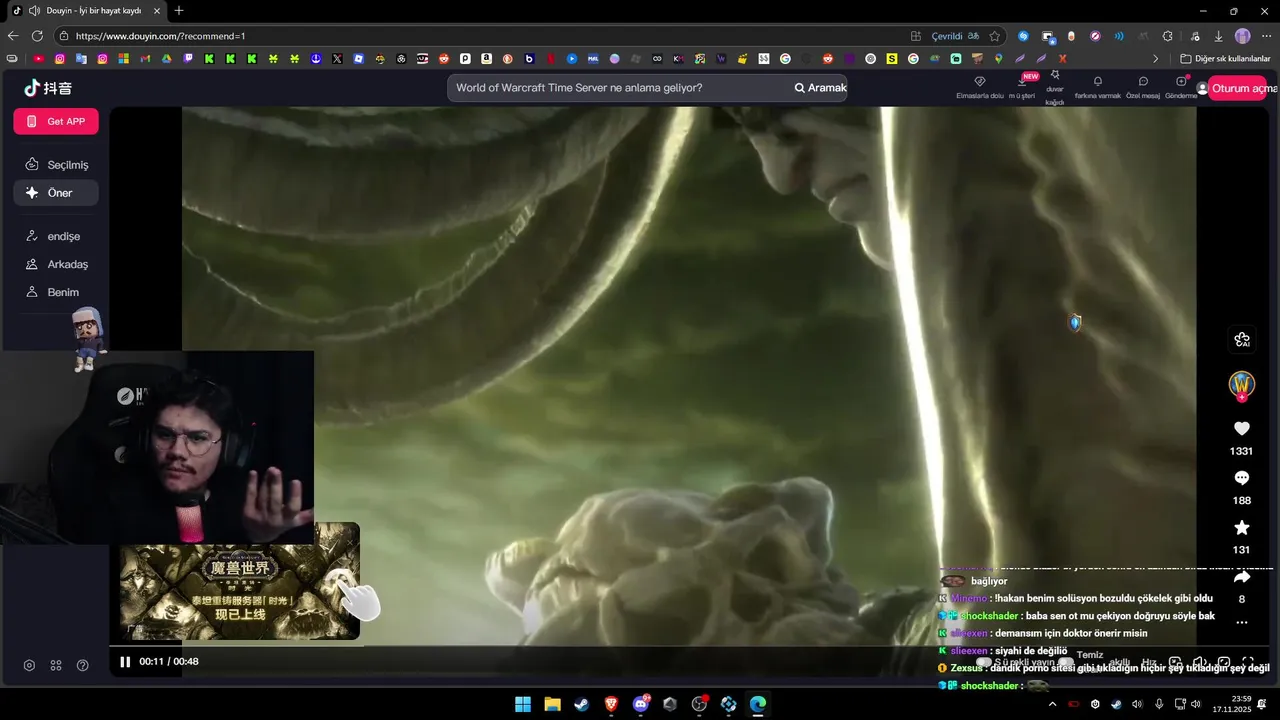Favorite the video with star icon
The height and width of the screenshot is (720, 1280).
(1241, 527)
